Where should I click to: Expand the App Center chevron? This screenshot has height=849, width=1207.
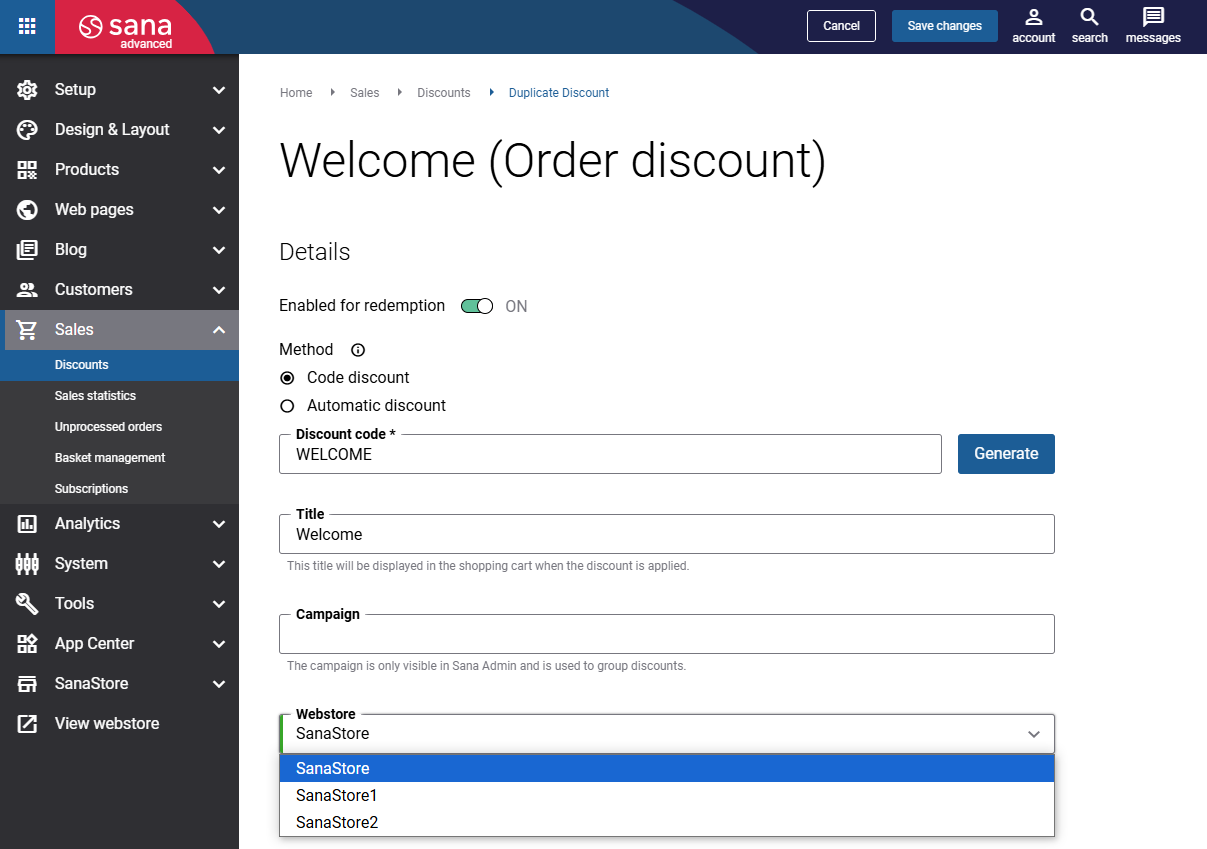219,644
